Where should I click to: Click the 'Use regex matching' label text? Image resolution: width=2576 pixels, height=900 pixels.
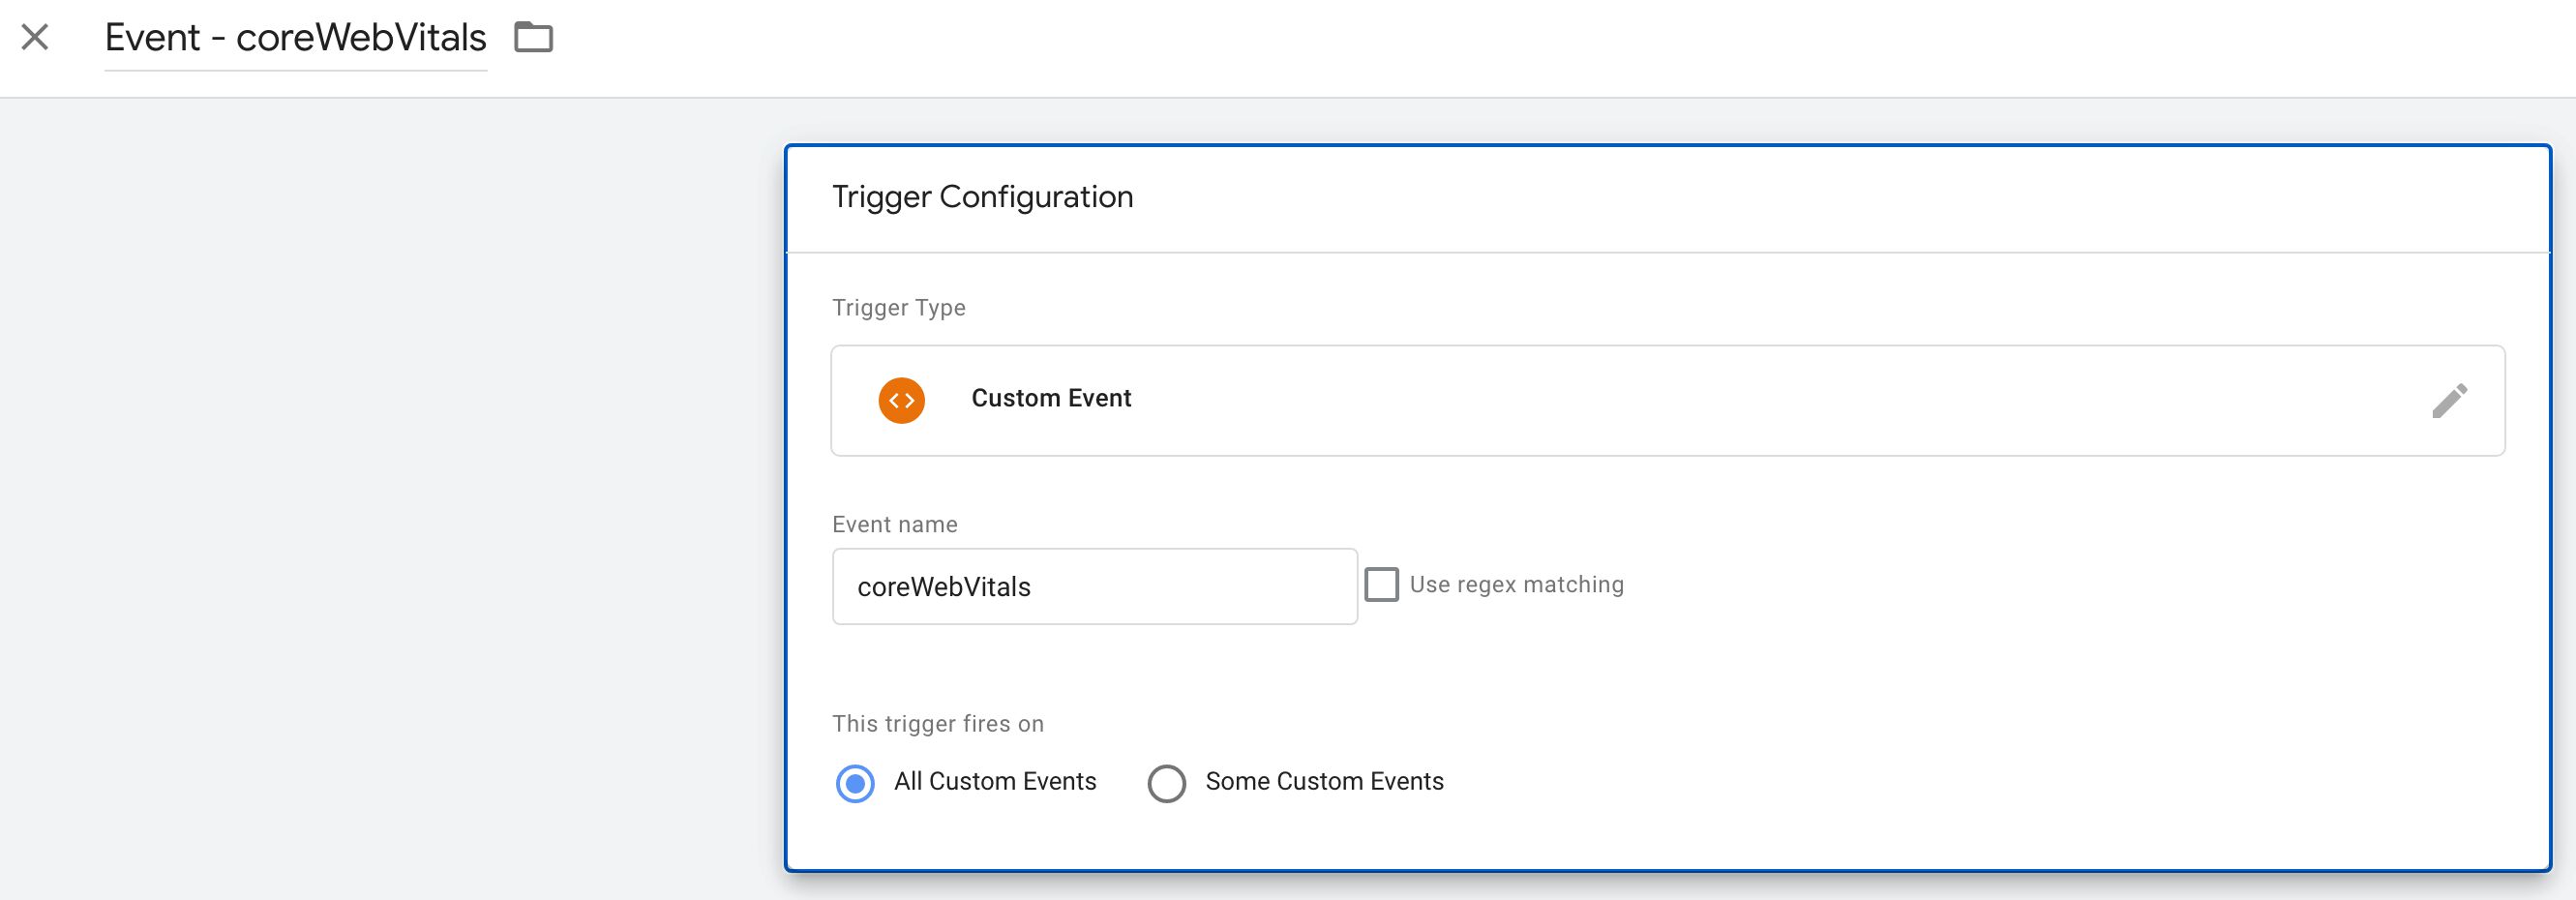click(x=1516, y=584)
